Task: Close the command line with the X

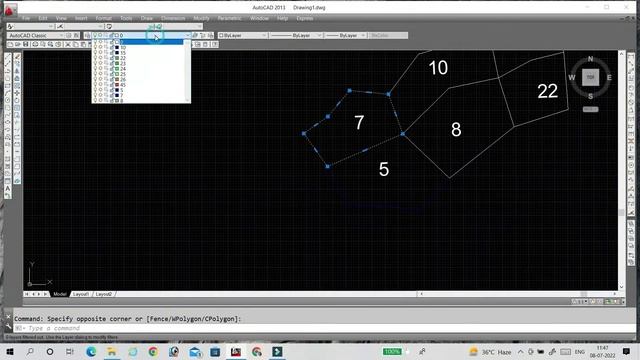Action: (8, 317)
